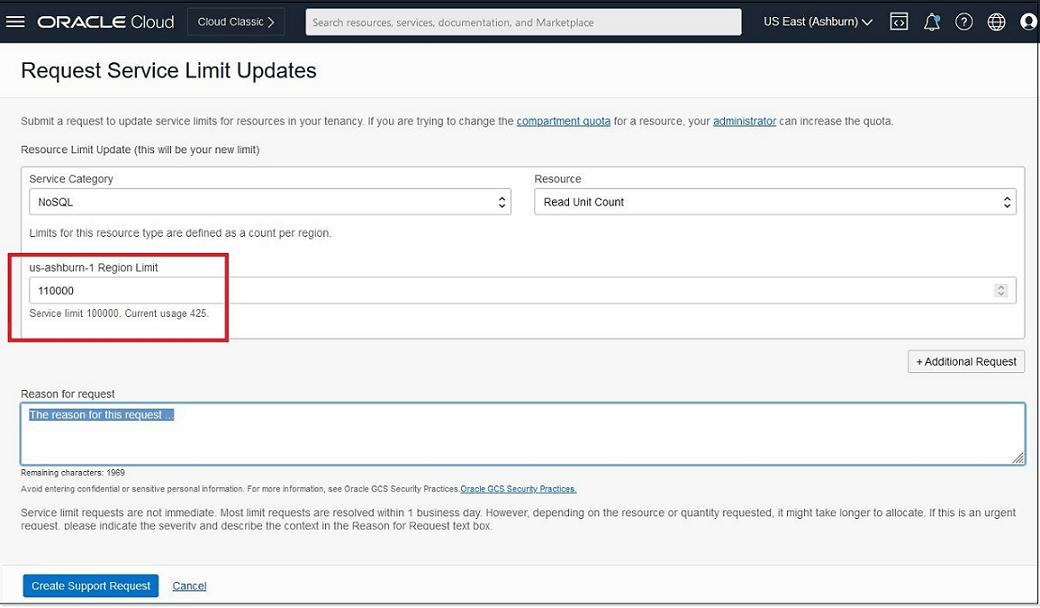Click the + Additional Request button
Image resolution: width=1040 pixels, height=608 pixels.
click(x=966, y=361)
